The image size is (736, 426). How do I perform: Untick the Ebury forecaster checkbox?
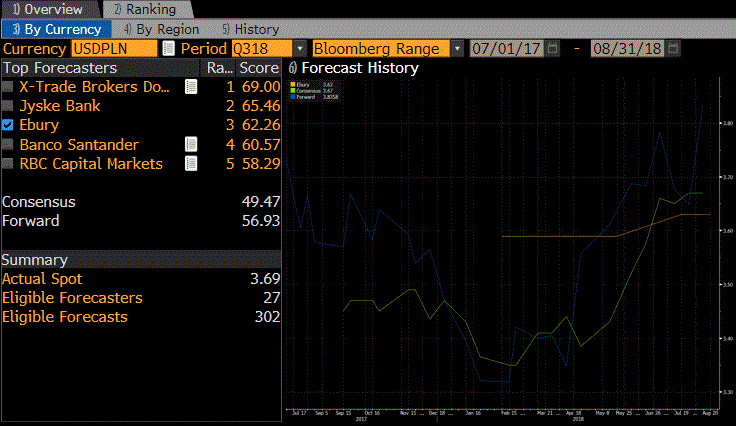pyautogui.click(x=8, y=125)
